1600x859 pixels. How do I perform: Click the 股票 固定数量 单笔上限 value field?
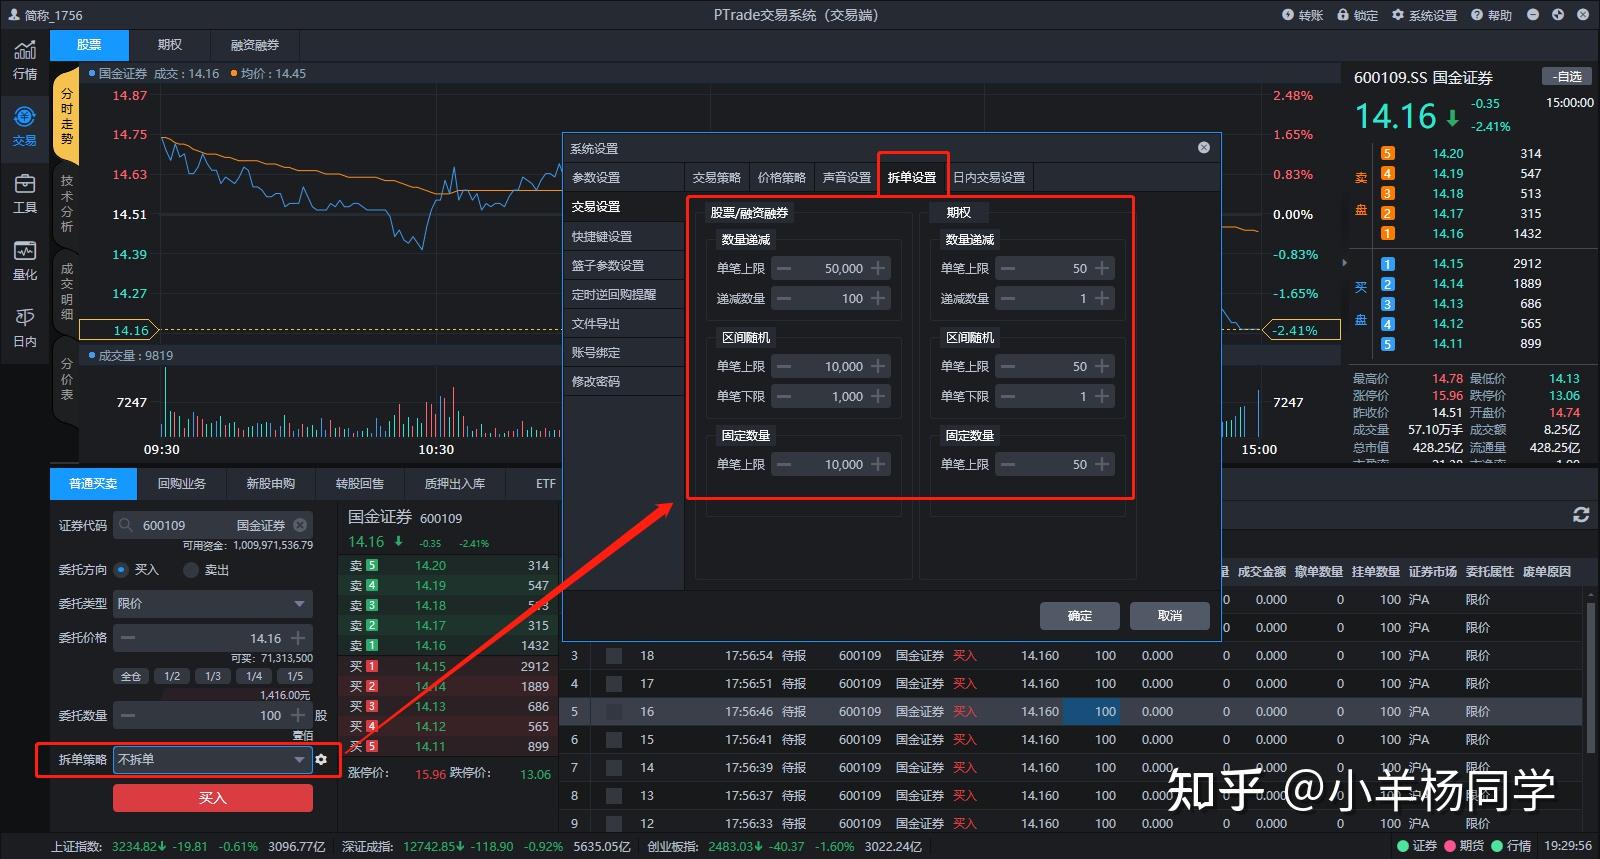[830, 464]
